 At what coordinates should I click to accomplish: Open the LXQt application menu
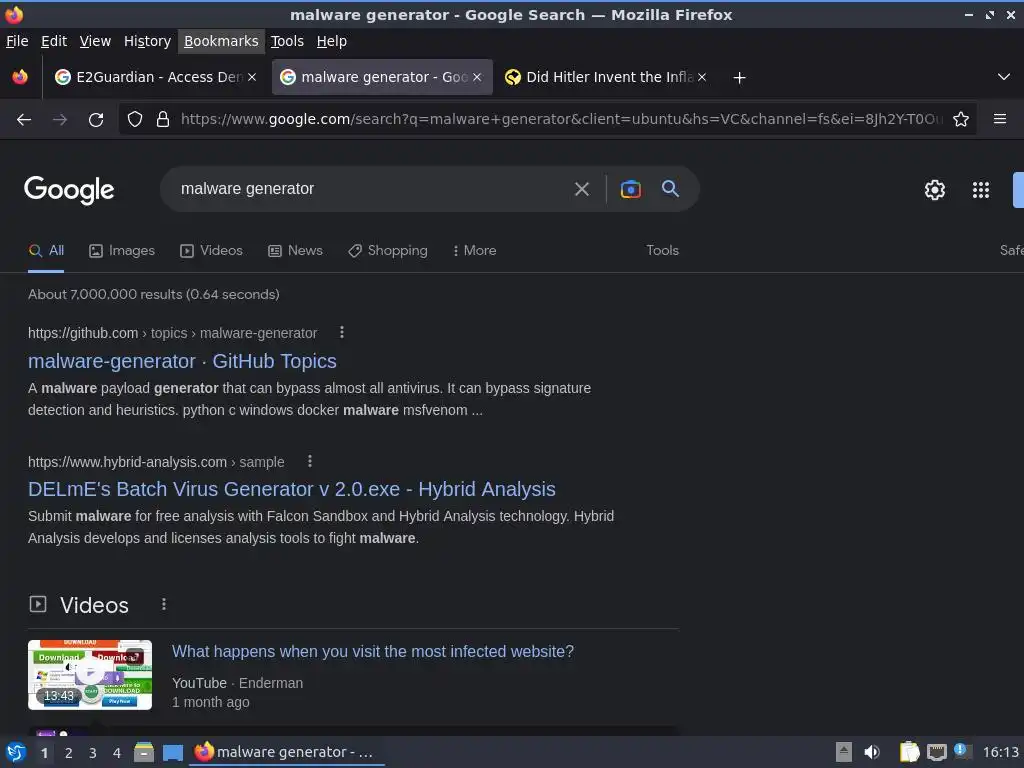pos(16,752)
